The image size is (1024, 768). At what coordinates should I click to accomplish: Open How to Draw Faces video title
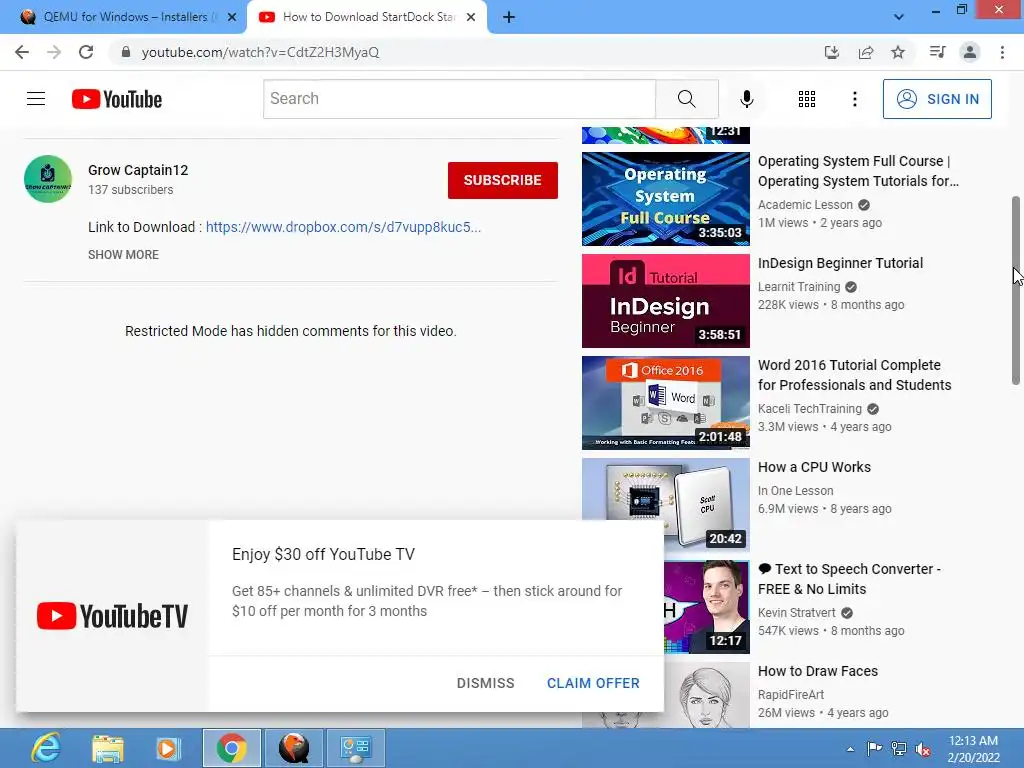coord(818,671)
